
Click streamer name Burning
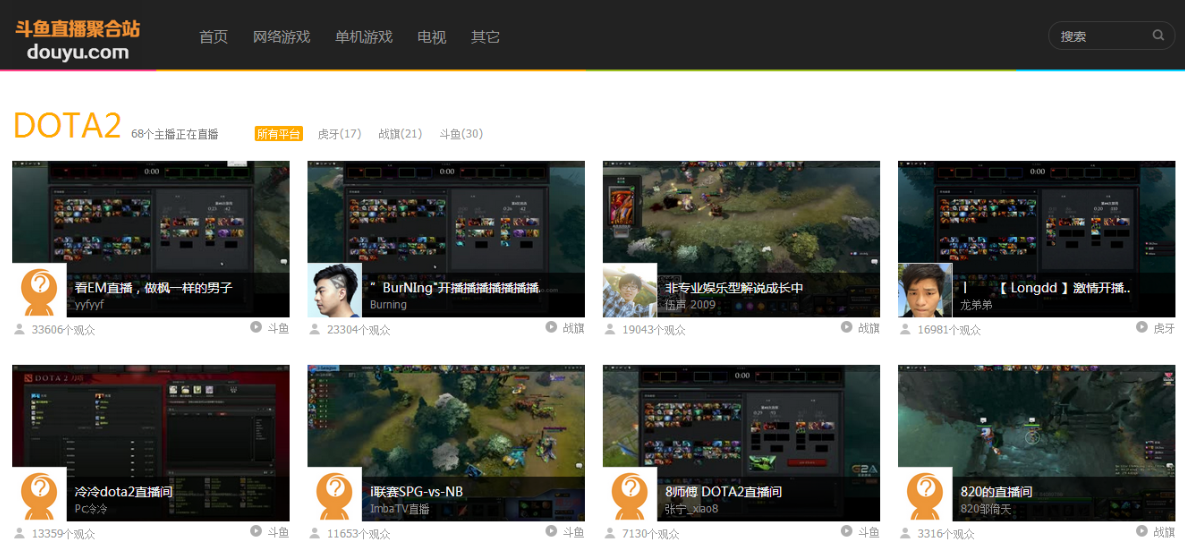388,305
